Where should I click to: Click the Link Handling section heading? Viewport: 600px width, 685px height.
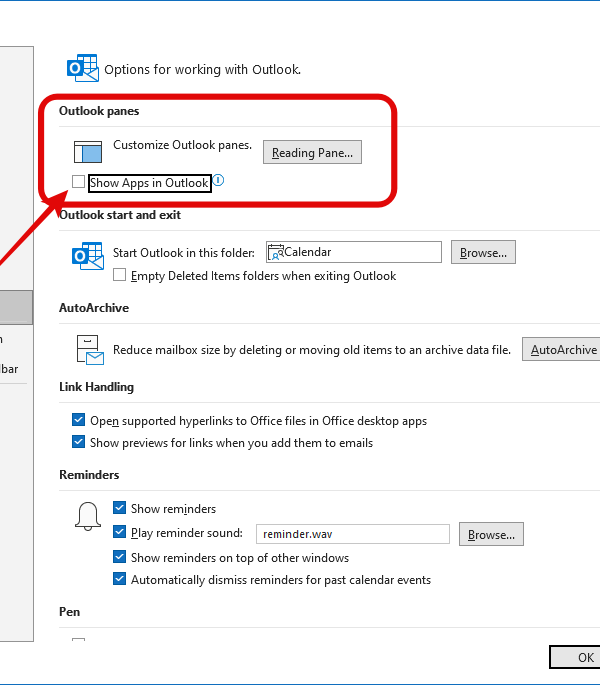97,387
